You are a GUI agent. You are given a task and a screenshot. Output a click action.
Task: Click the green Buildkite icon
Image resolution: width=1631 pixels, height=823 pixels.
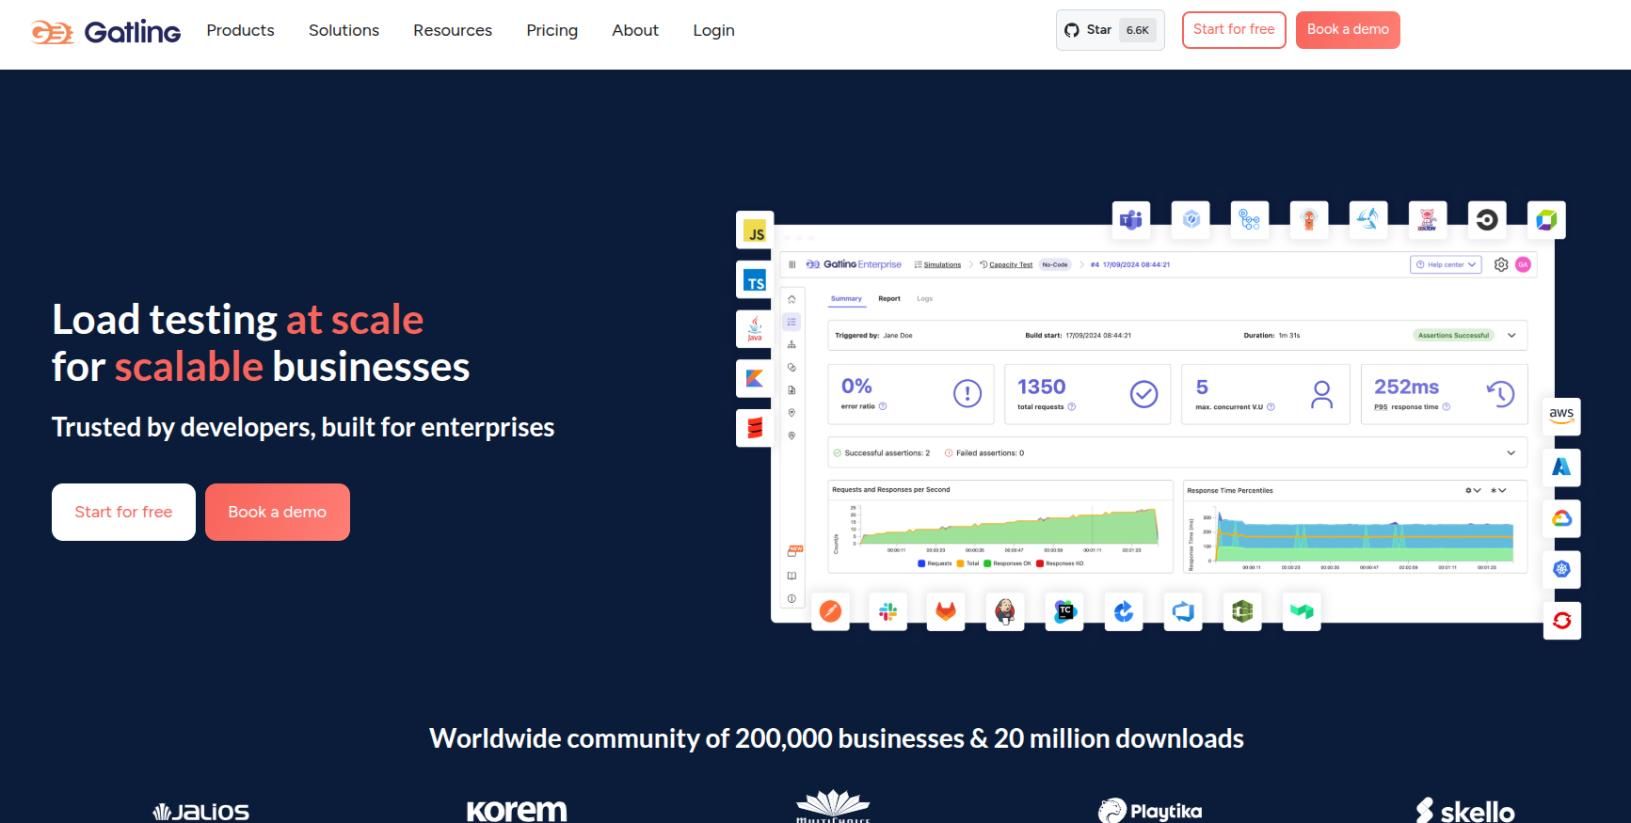1302,611
